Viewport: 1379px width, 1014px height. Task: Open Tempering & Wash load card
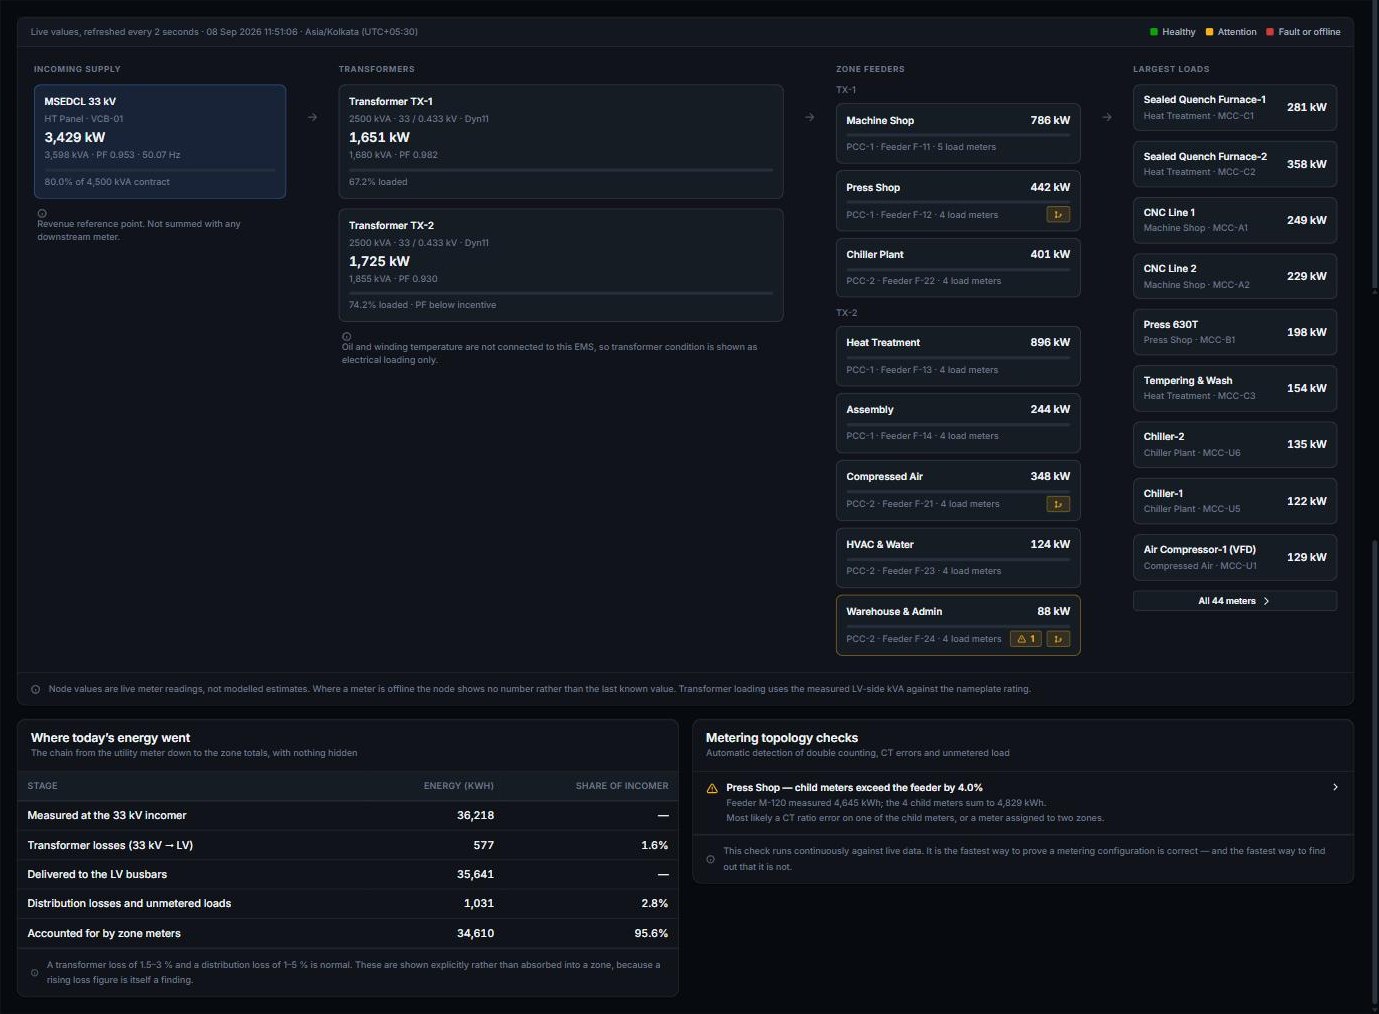pos(1235,388)
